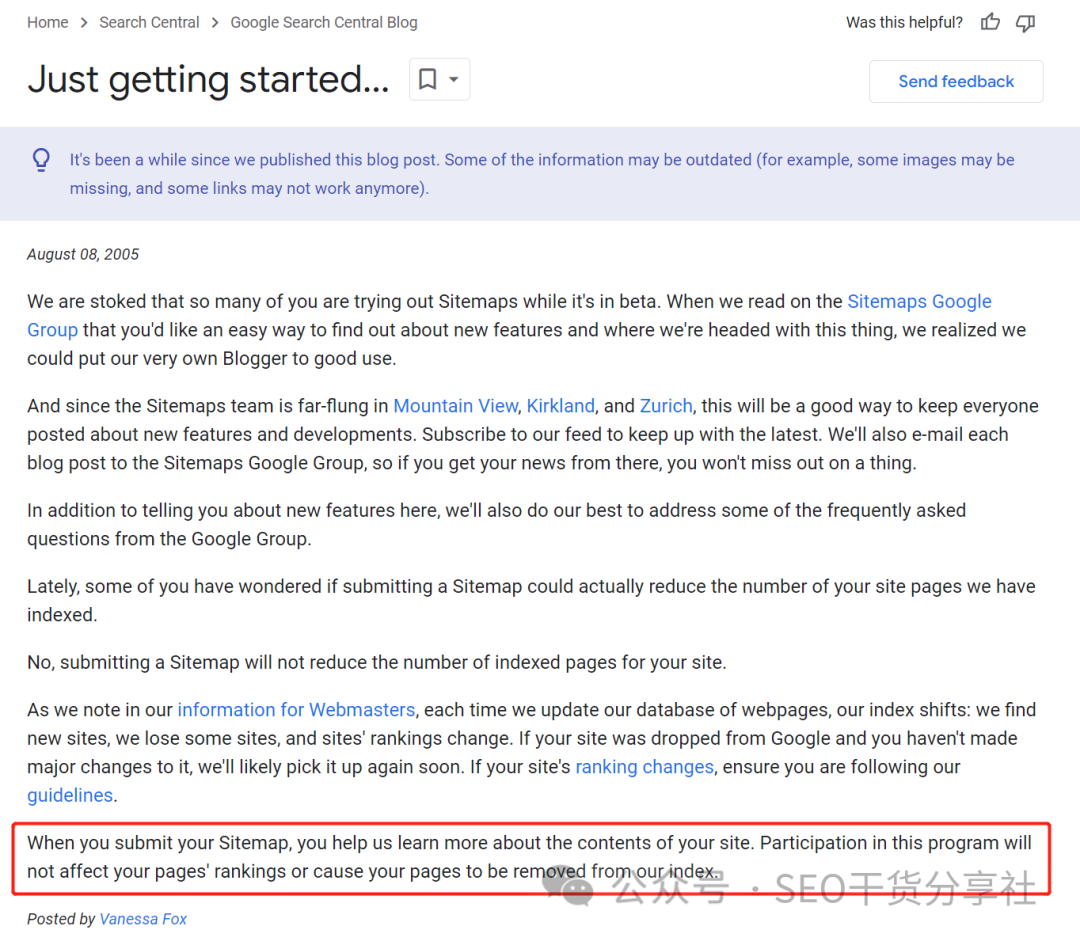Go to Home breadcrumb
The height and width of the screenshot is (945, 1080).
pyautogui.click(x=48, y=22)
